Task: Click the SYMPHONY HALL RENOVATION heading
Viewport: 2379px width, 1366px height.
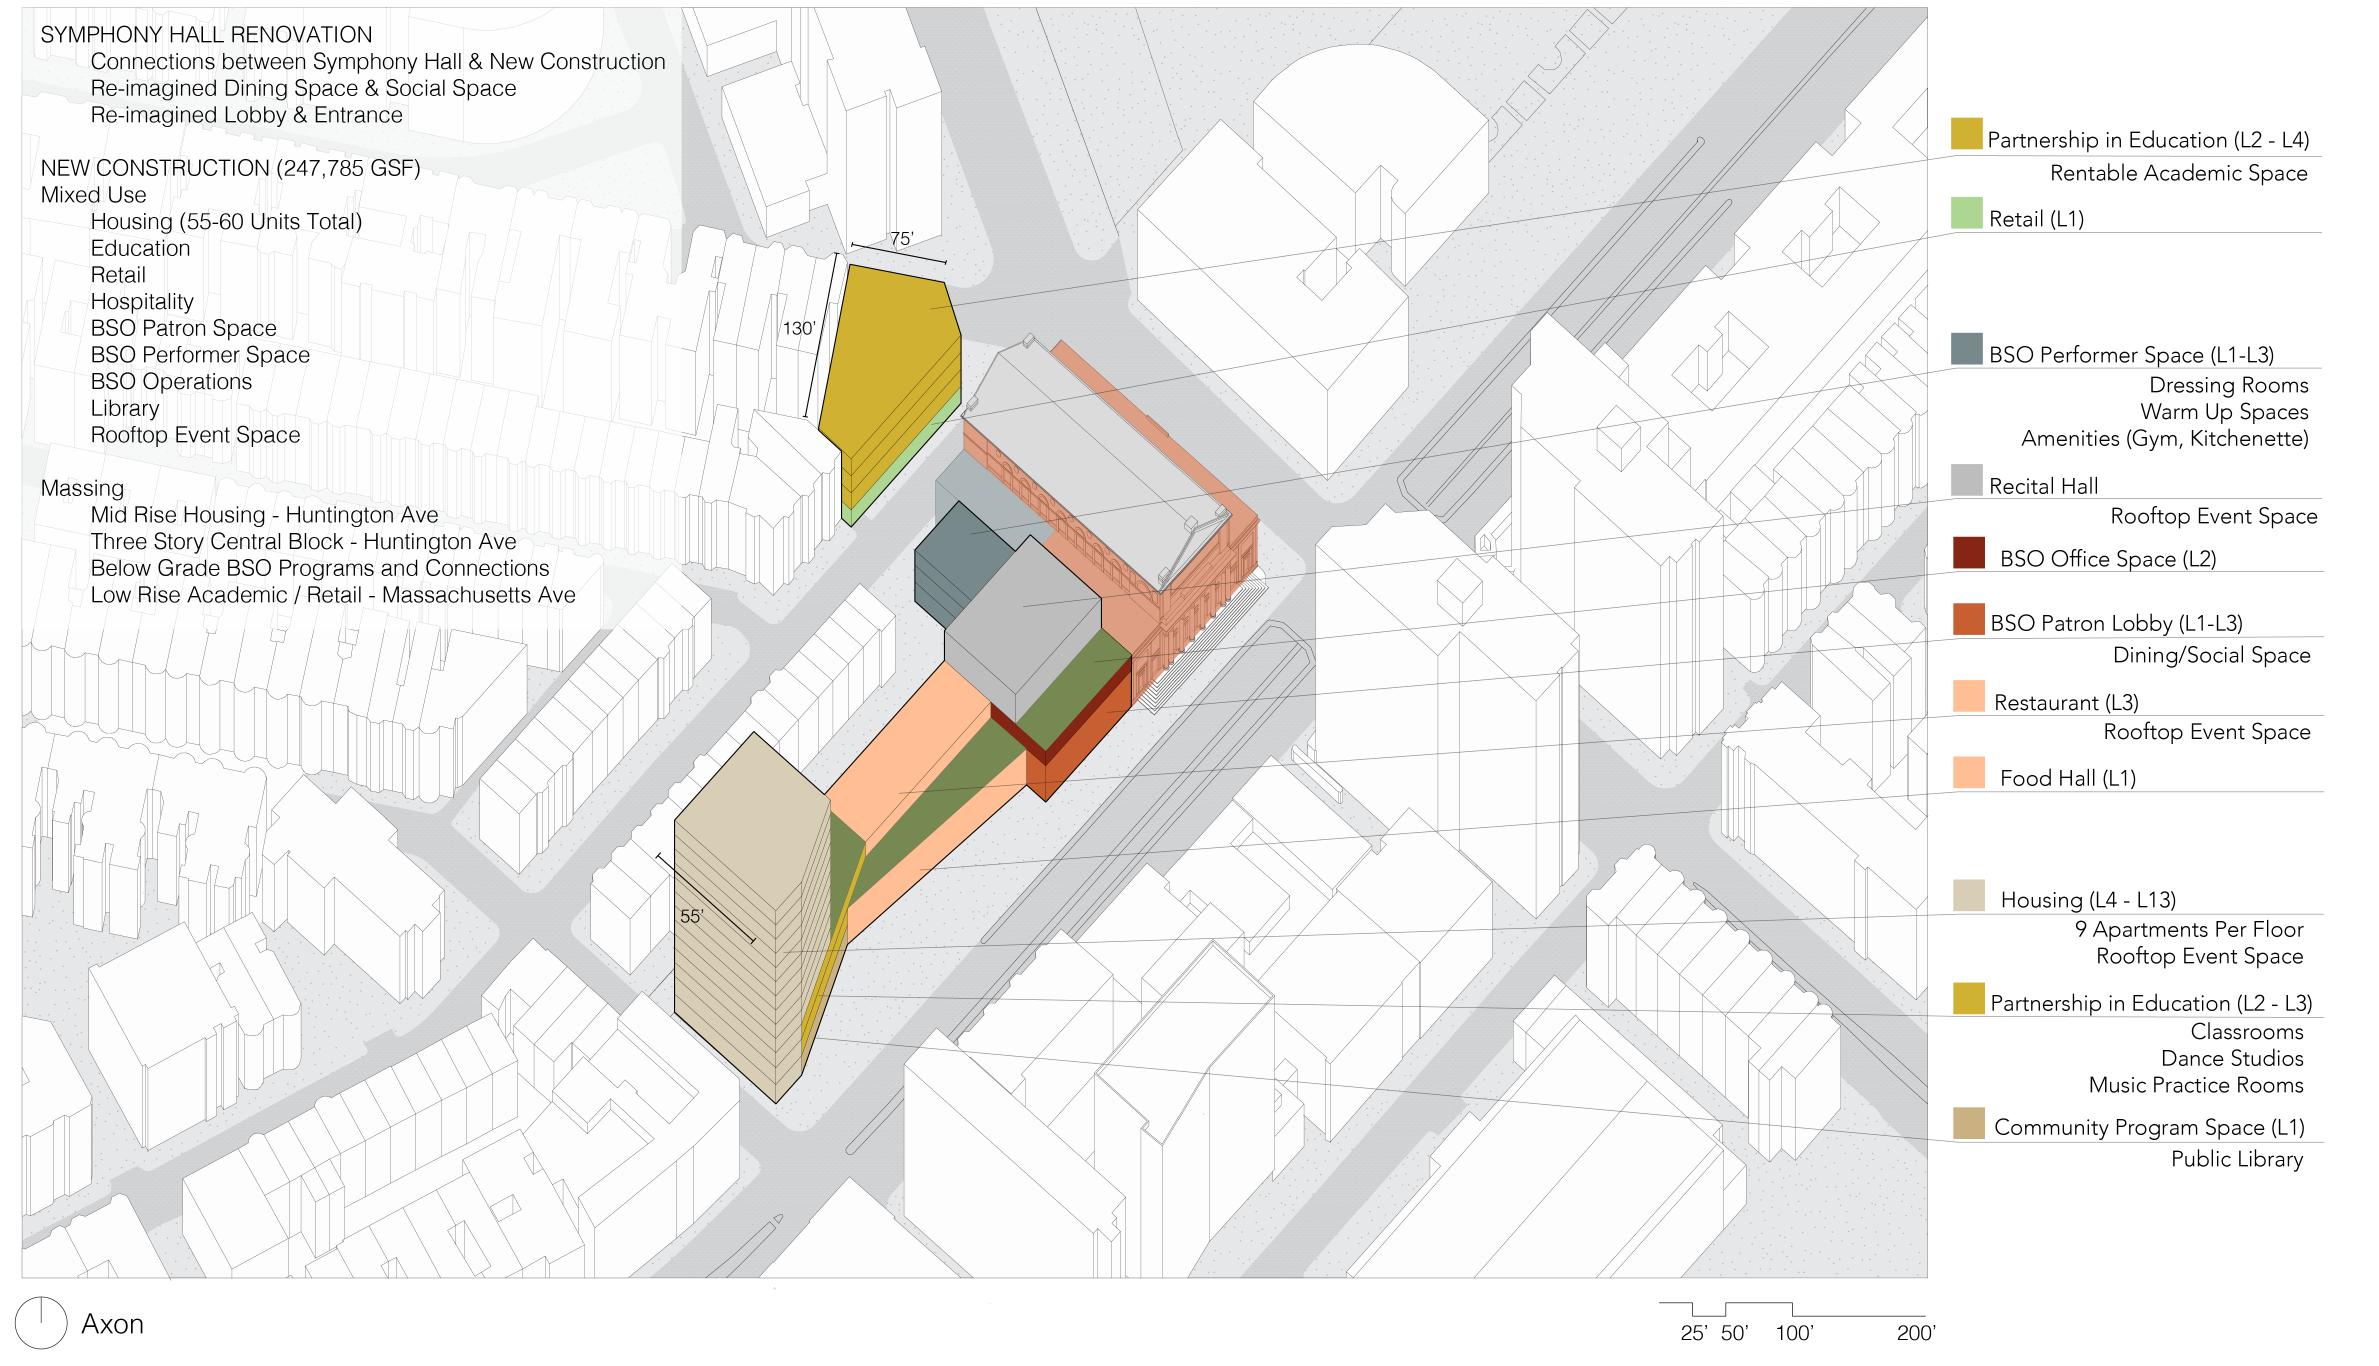Action: point(206,35)
